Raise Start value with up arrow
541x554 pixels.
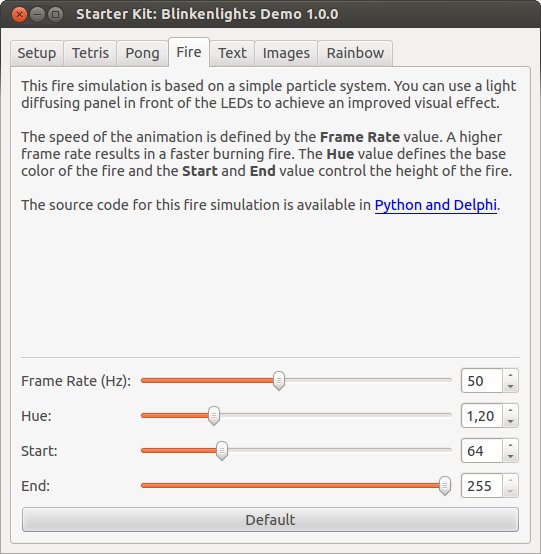coord(510,445)
